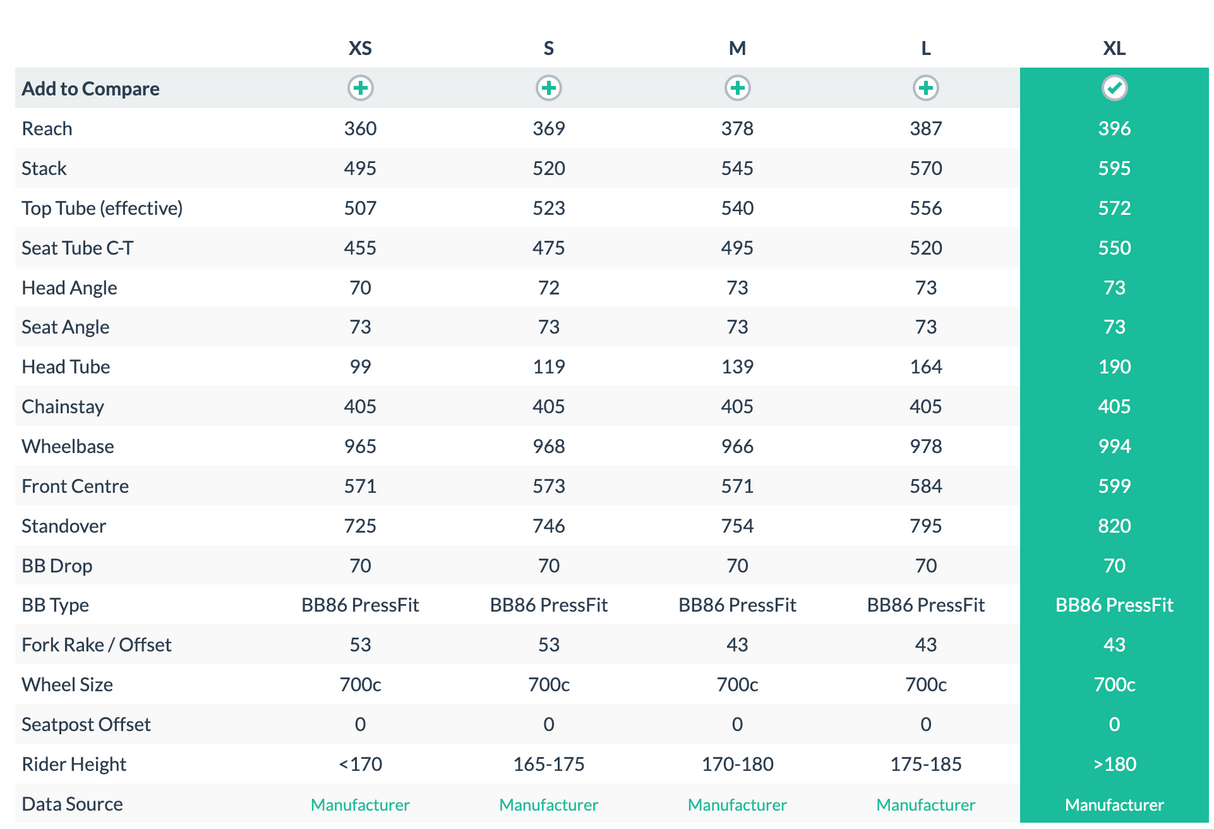Select the XL column header
The height and width of the screenshot is (829, 1214).
(1114, 48)
